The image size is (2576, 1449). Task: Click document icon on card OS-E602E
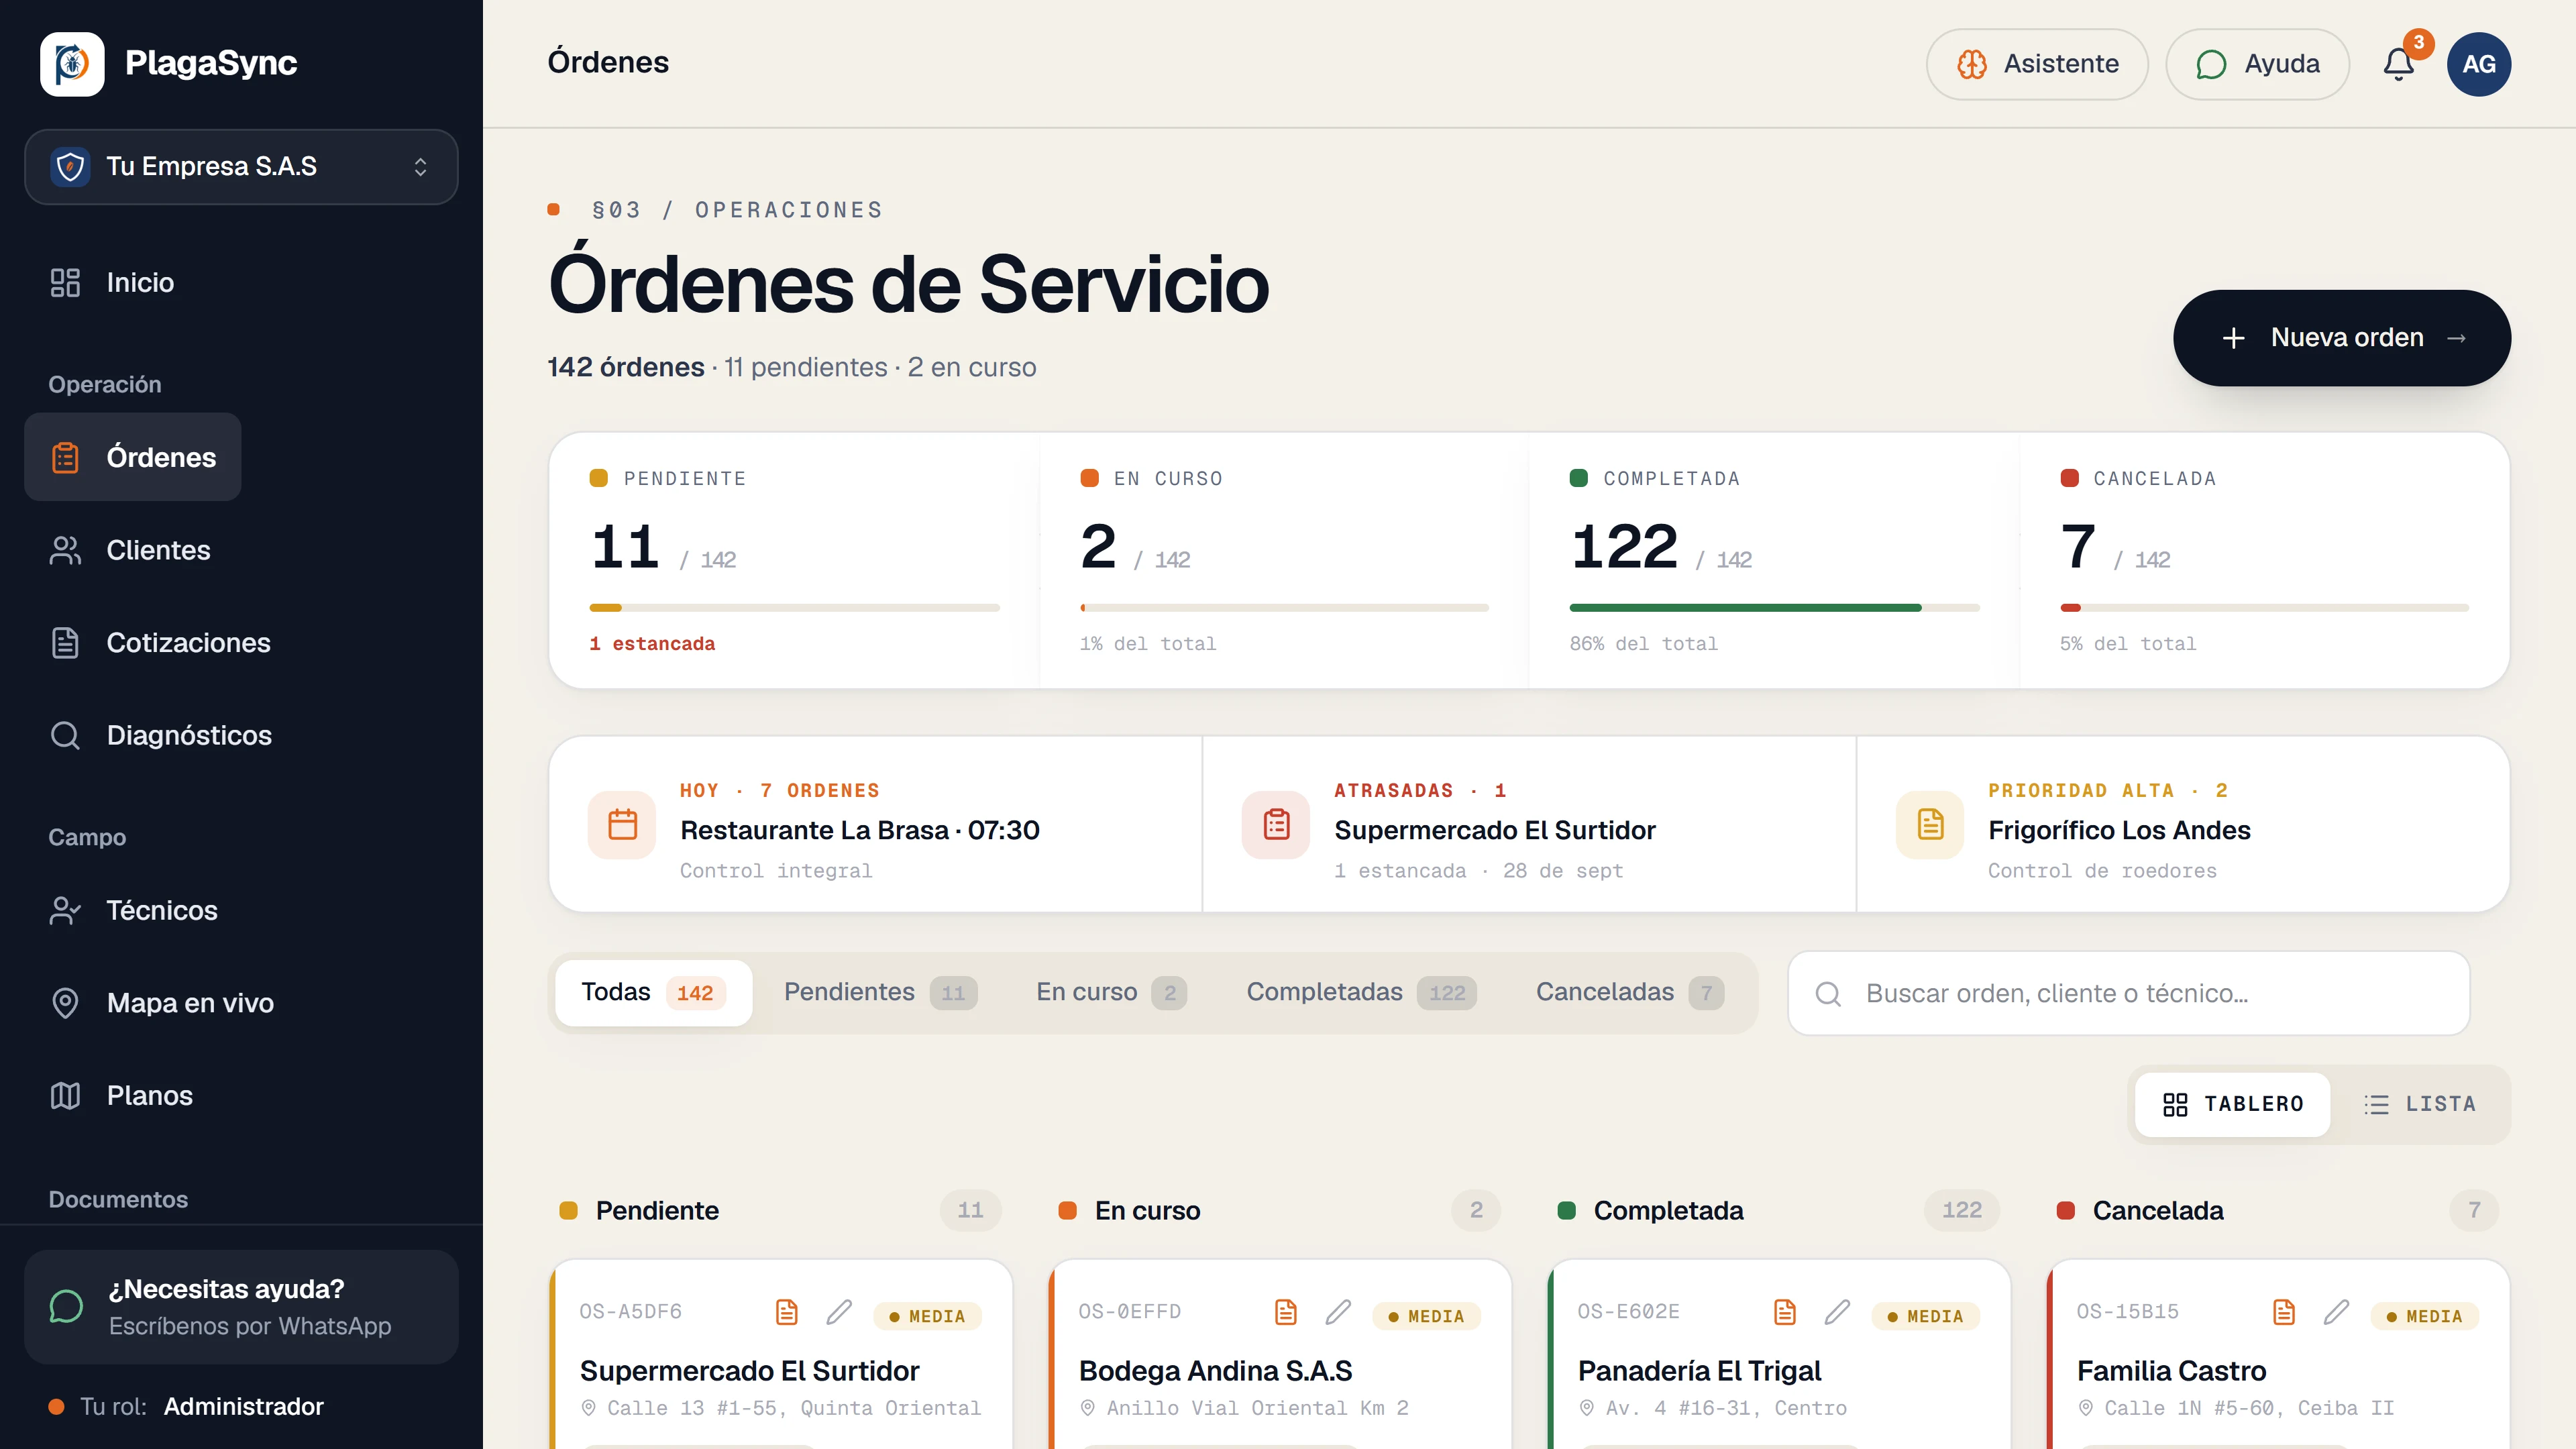(1785, 1311)
